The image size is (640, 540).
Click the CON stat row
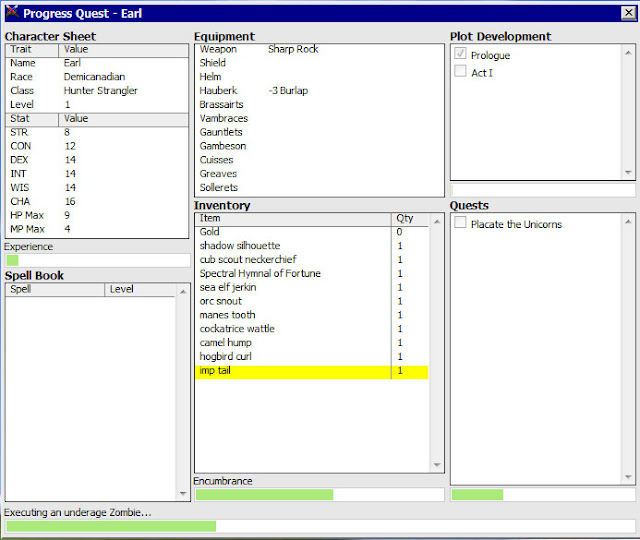pos(97,147)
